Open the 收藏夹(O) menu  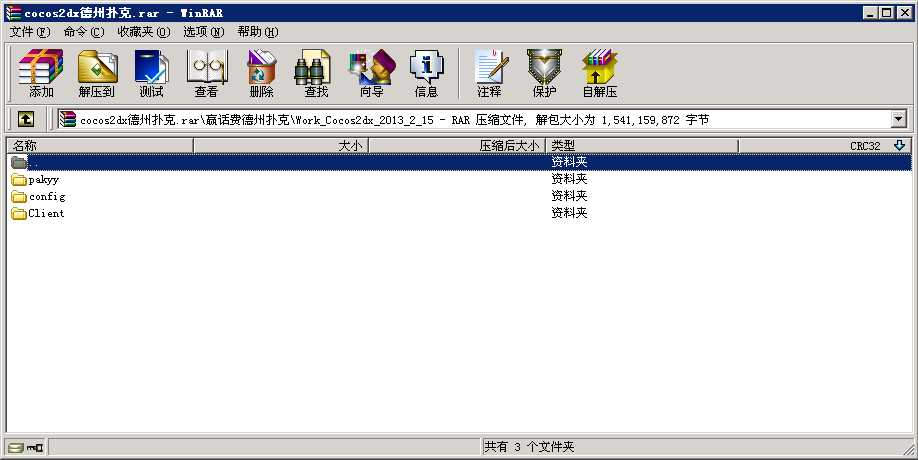pos(143,32)
